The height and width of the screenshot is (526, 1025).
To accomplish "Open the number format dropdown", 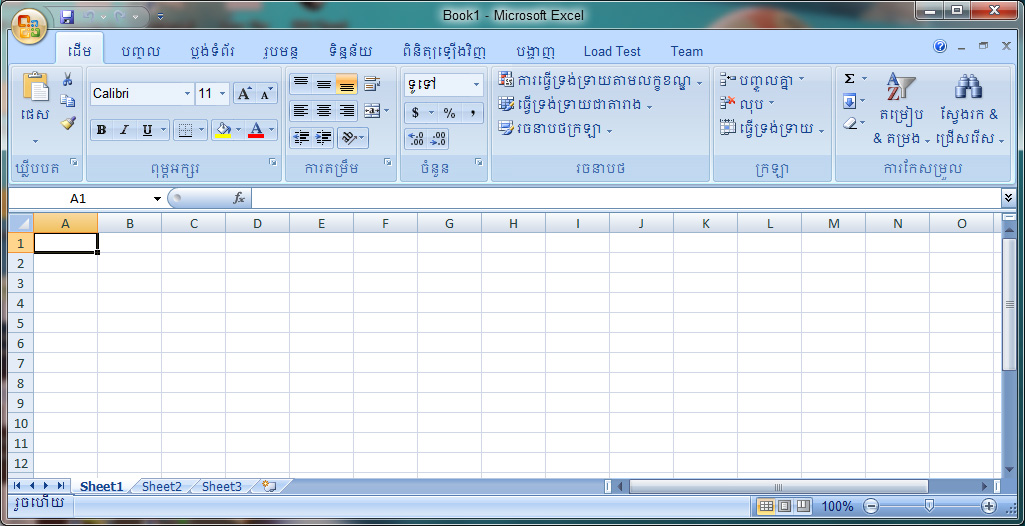I will (x=476, y=84).
